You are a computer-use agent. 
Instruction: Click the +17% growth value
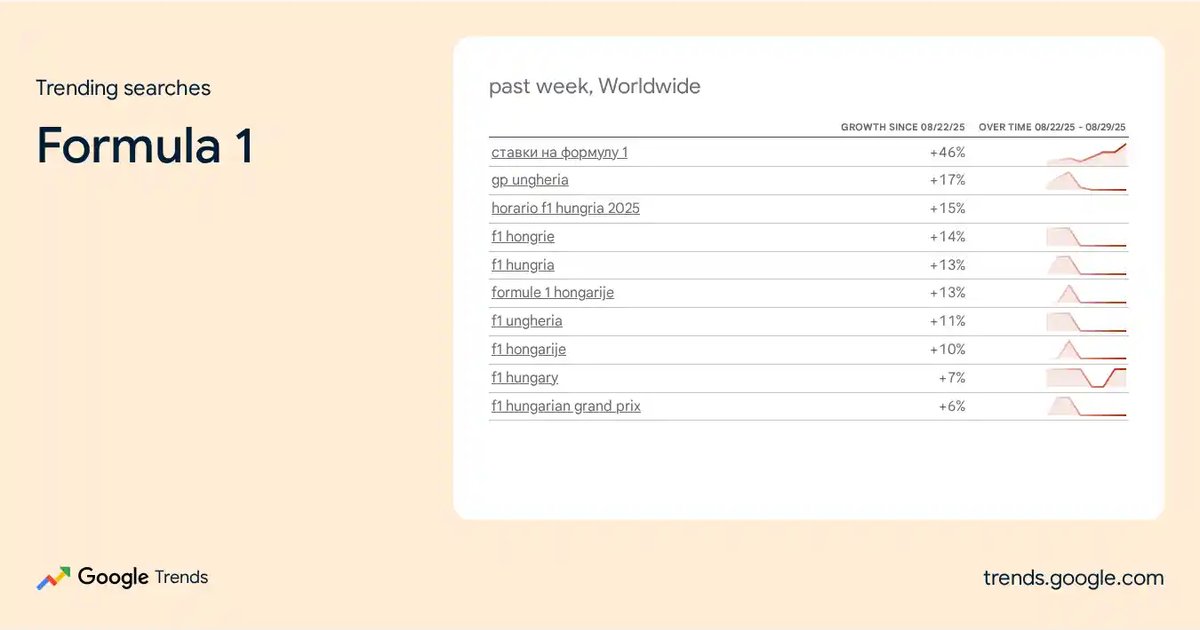click(x=947, y=181)
